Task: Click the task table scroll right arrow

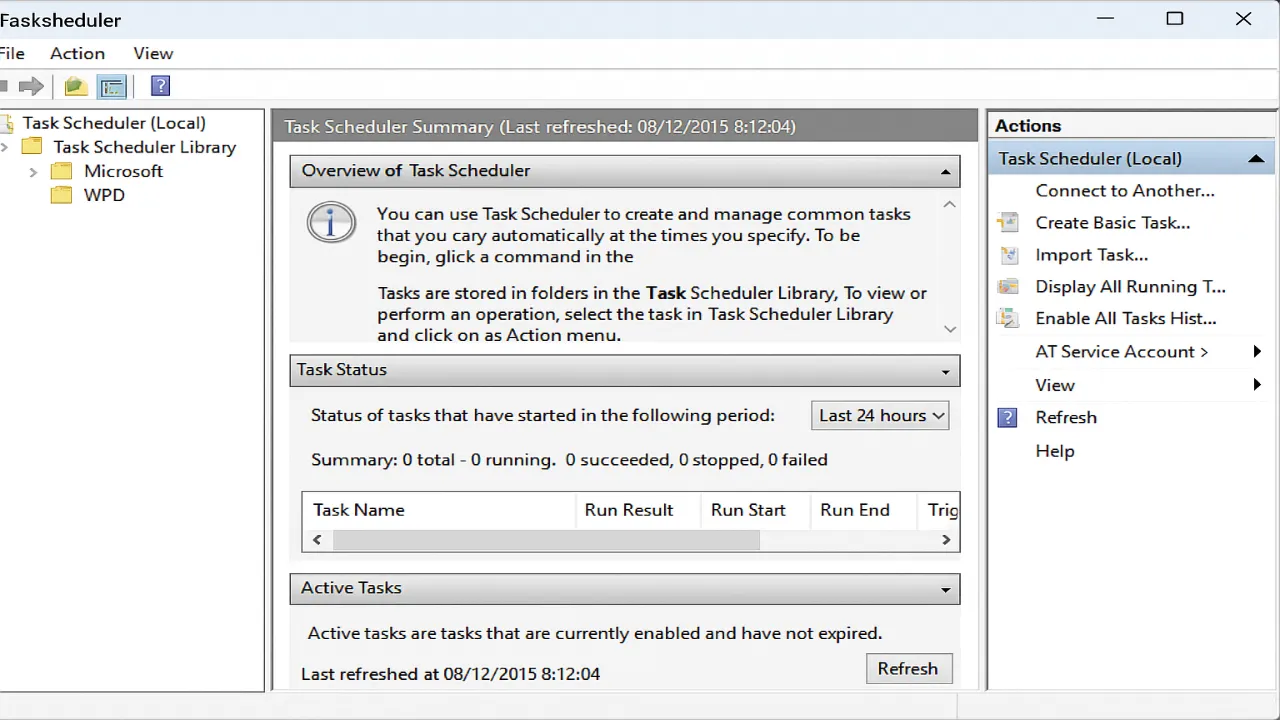Action: pos(946,540)
